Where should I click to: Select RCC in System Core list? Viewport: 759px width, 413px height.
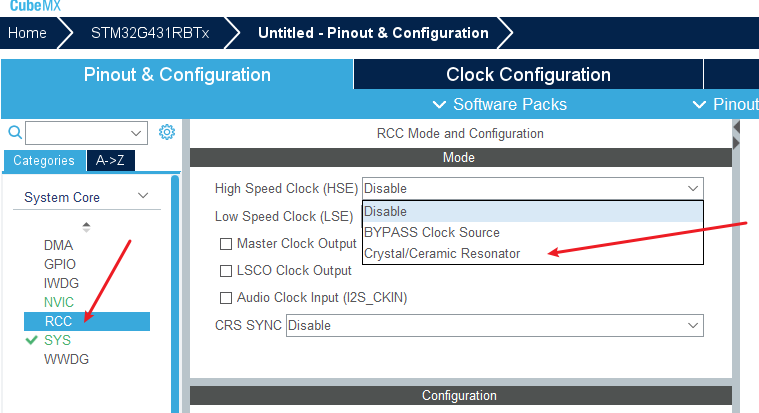click(87, 321)
